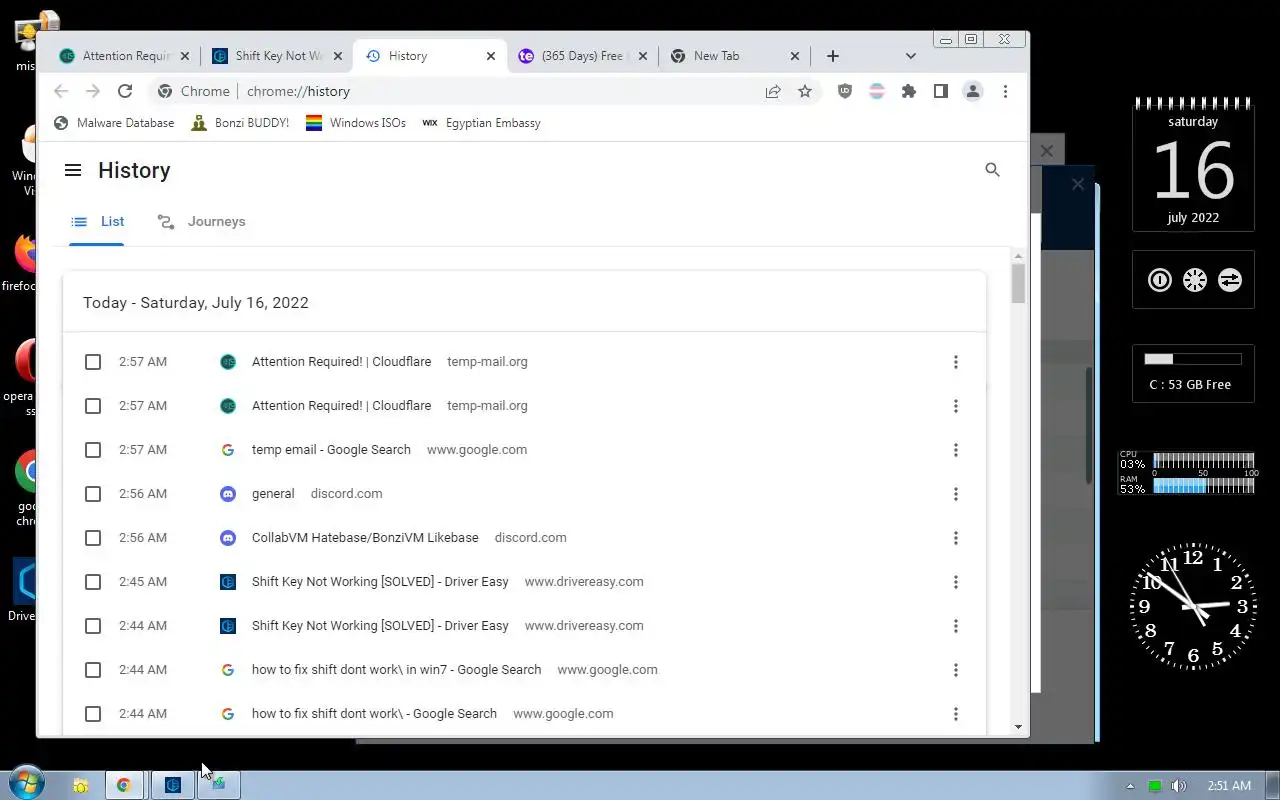Open the CollabVM Hatebase/BonziVM Likebase entry
This screenshot has height=800, width=1280.
point(365,538)
